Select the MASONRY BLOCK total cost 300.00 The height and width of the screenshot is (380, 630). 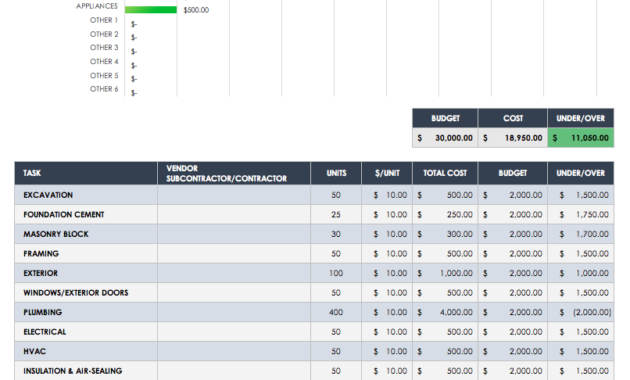point(445,234)
